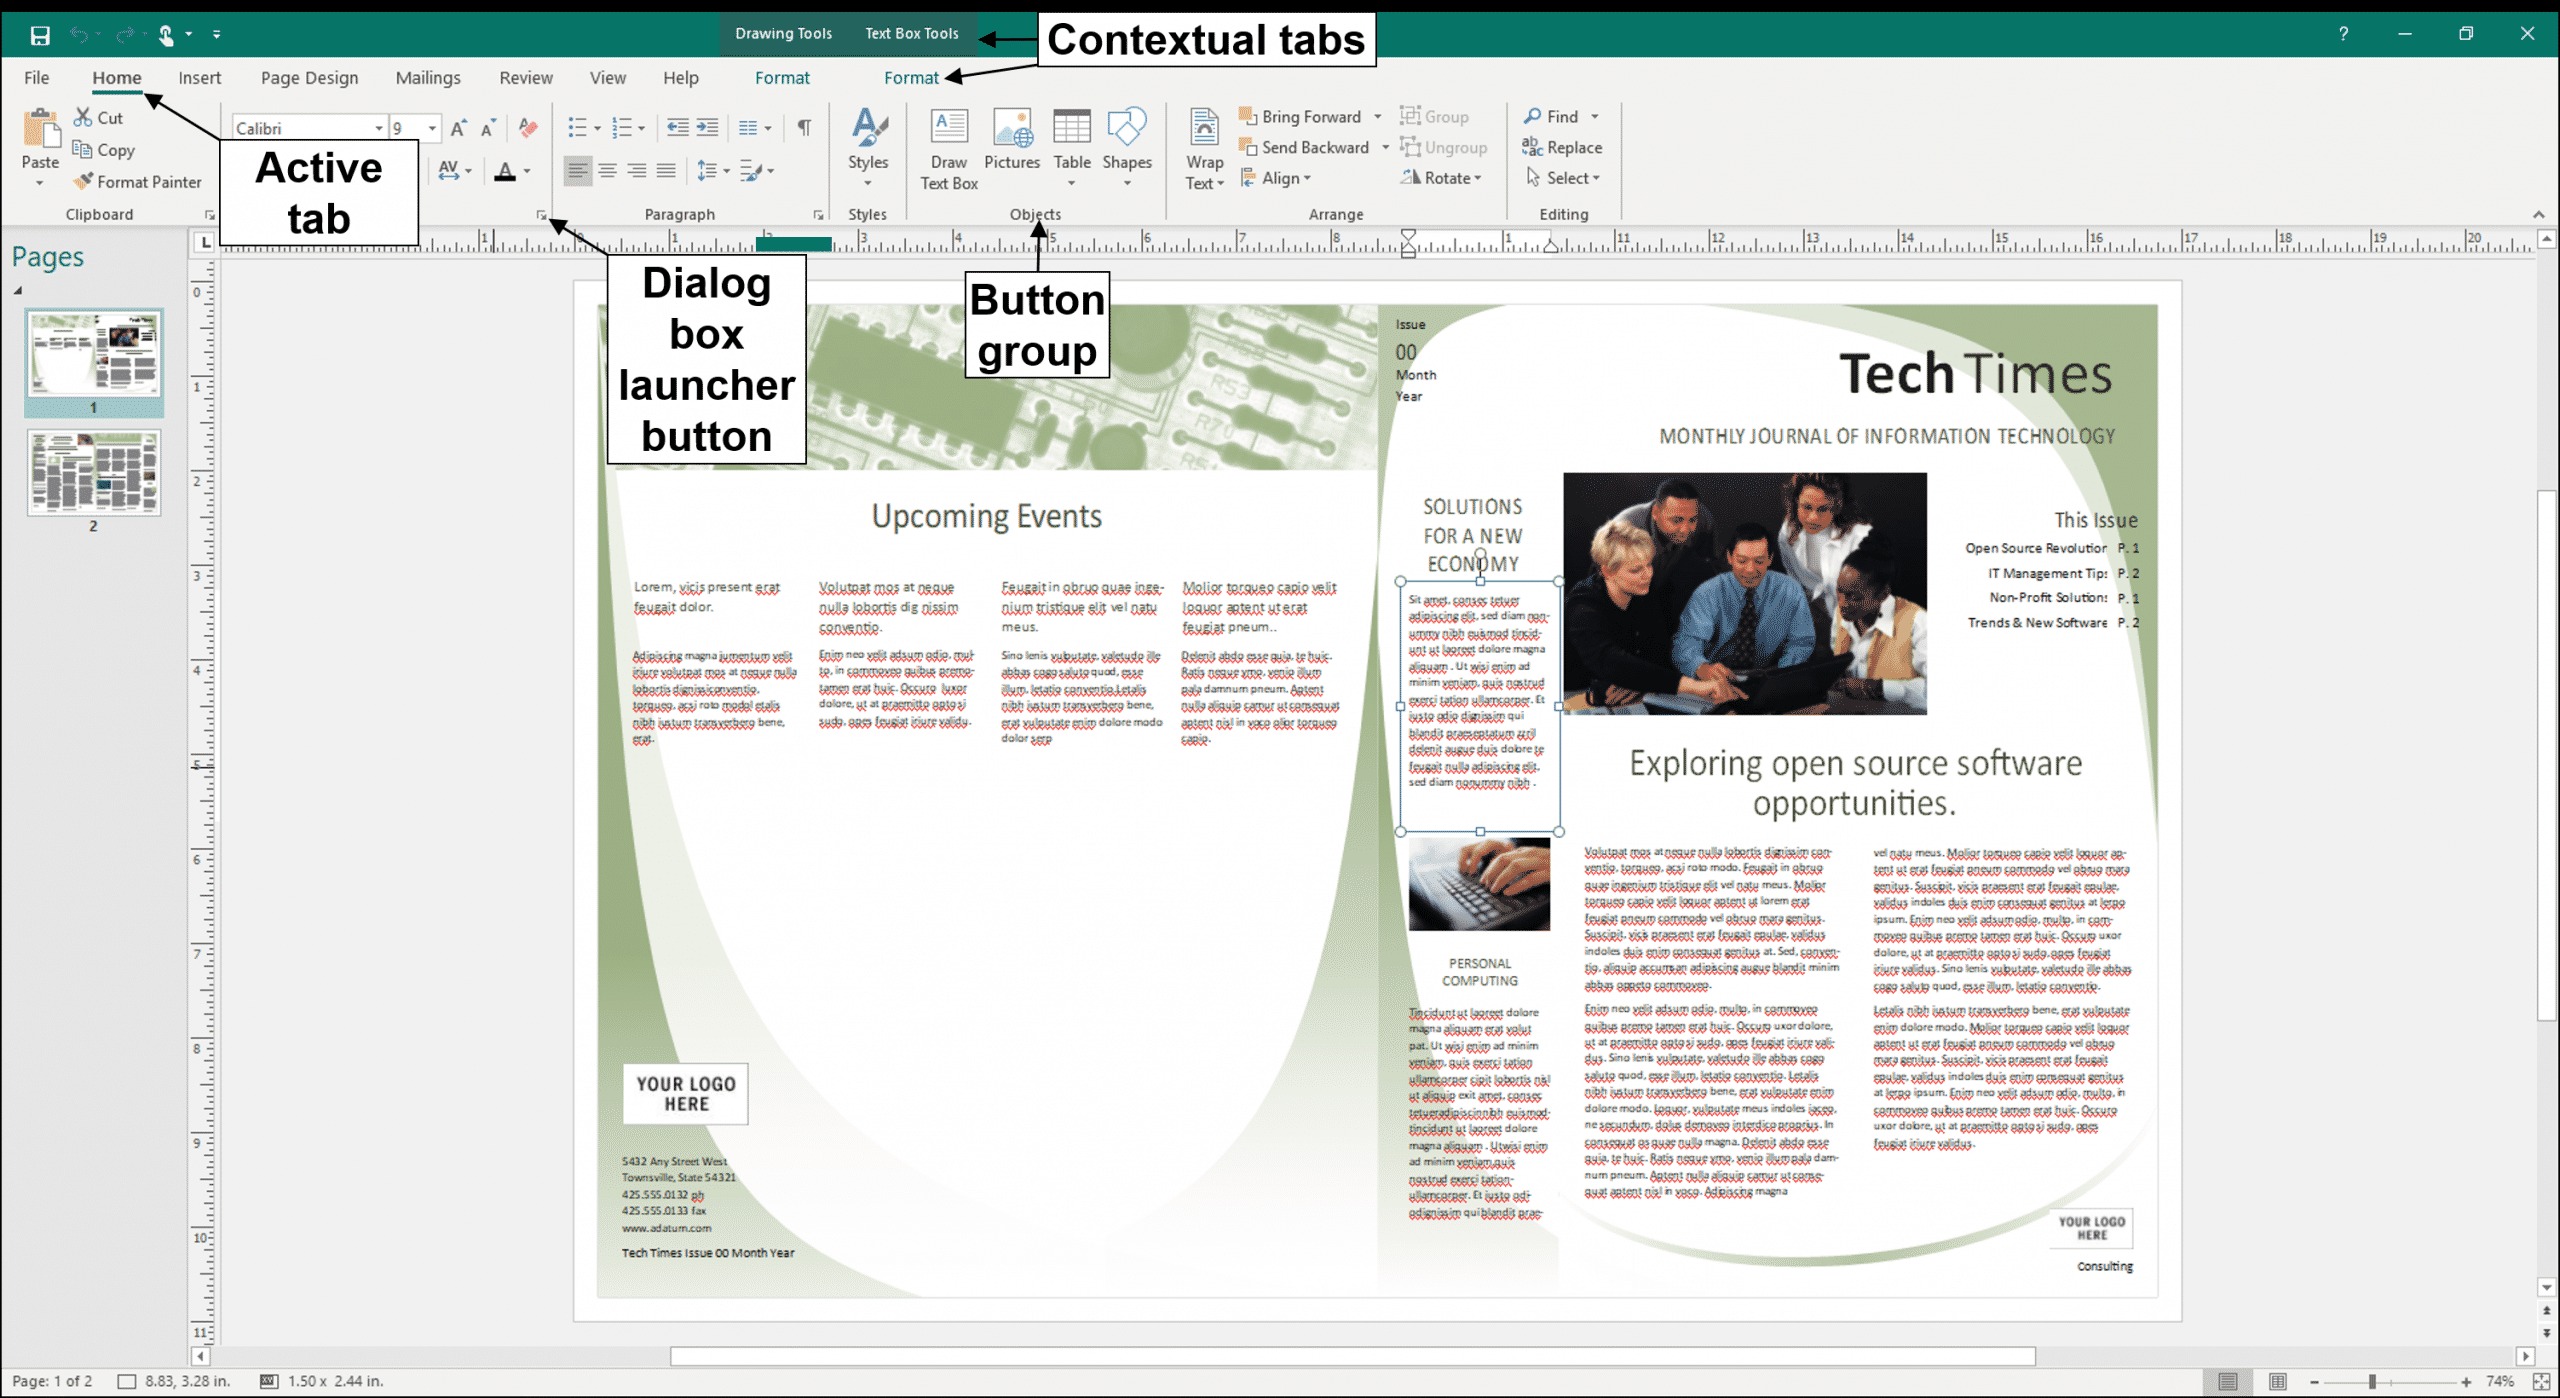Open Paragraph dialog box launcher

[818, 215]
